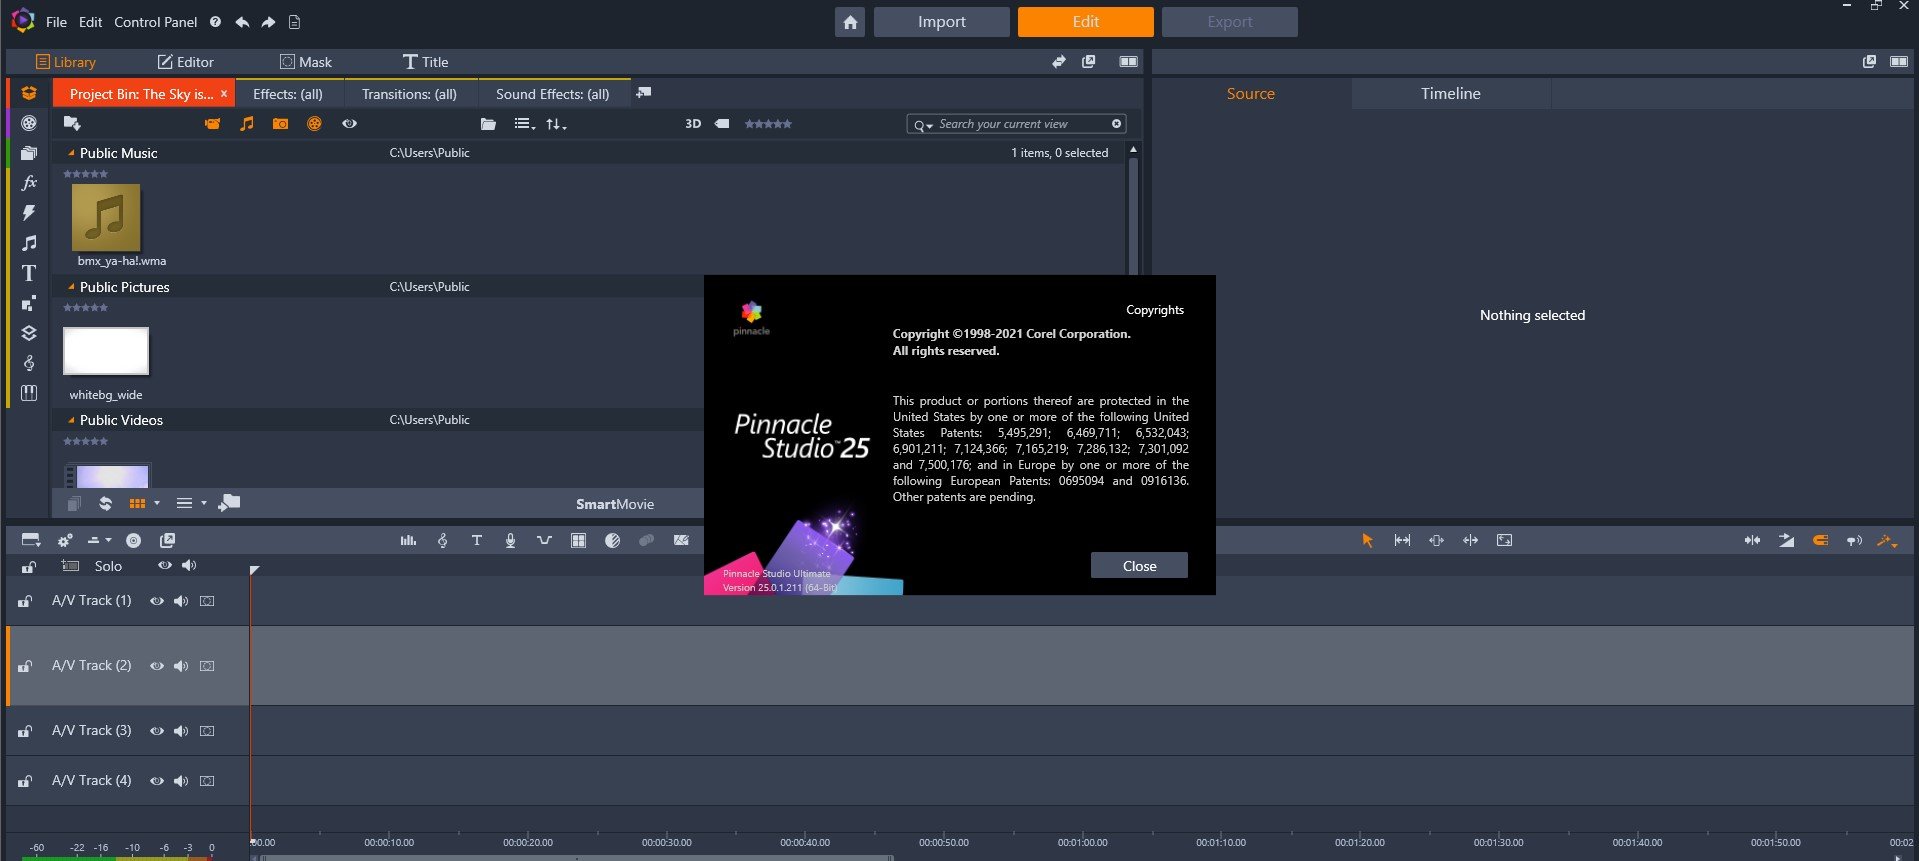Open the Effects (fx) category in sidebar
1919x861 pixels.
(29, 183)
